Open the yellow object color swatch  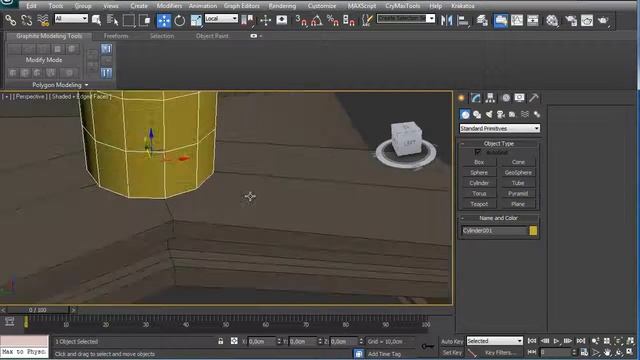pyautogui.click(x=533, y=231)
